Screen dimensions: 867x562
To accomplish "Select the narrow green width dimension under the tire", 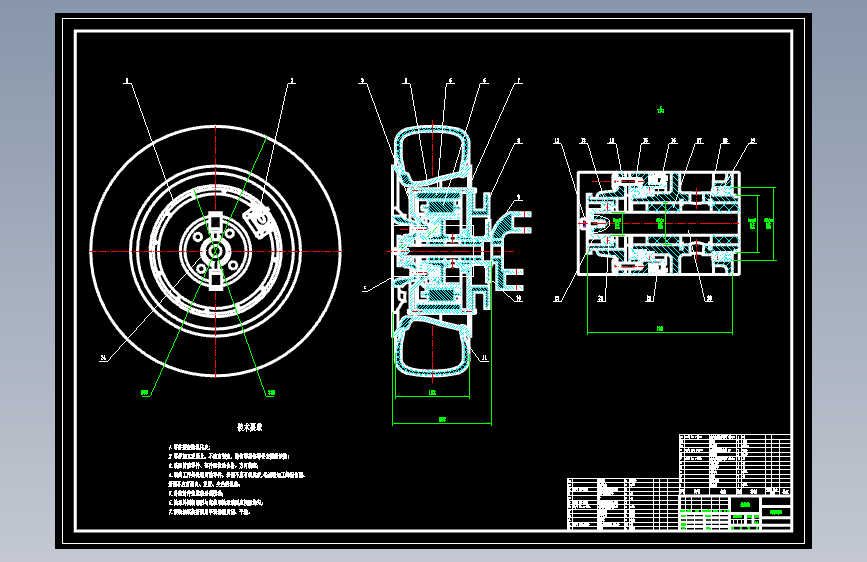I will [x=432, y=394].
